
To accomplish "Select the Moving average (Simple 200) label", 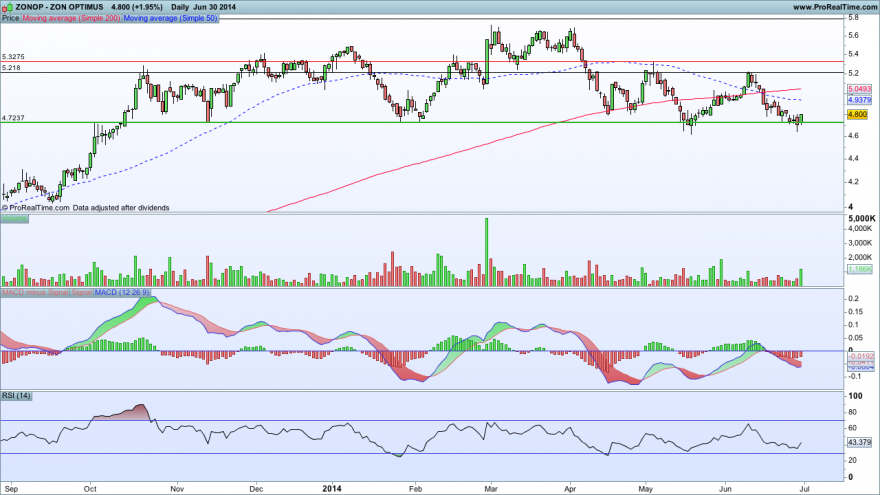I will (x=71, y=18).
